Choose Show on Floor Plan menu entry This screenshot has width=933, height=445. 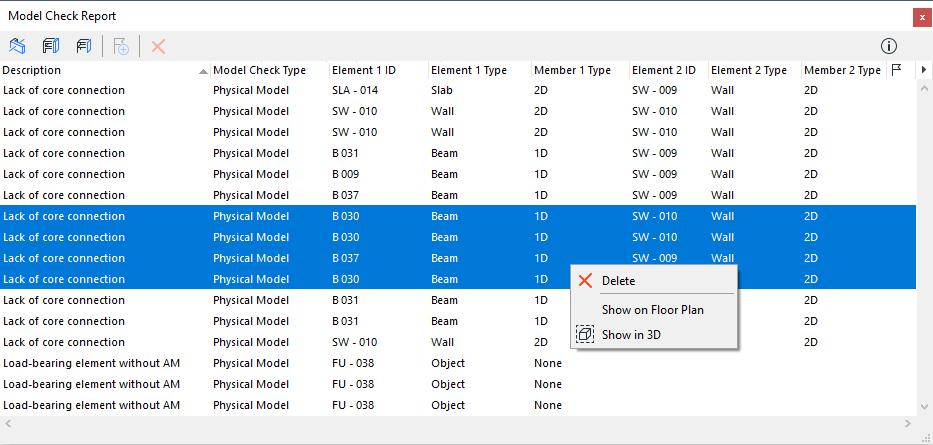654,309
